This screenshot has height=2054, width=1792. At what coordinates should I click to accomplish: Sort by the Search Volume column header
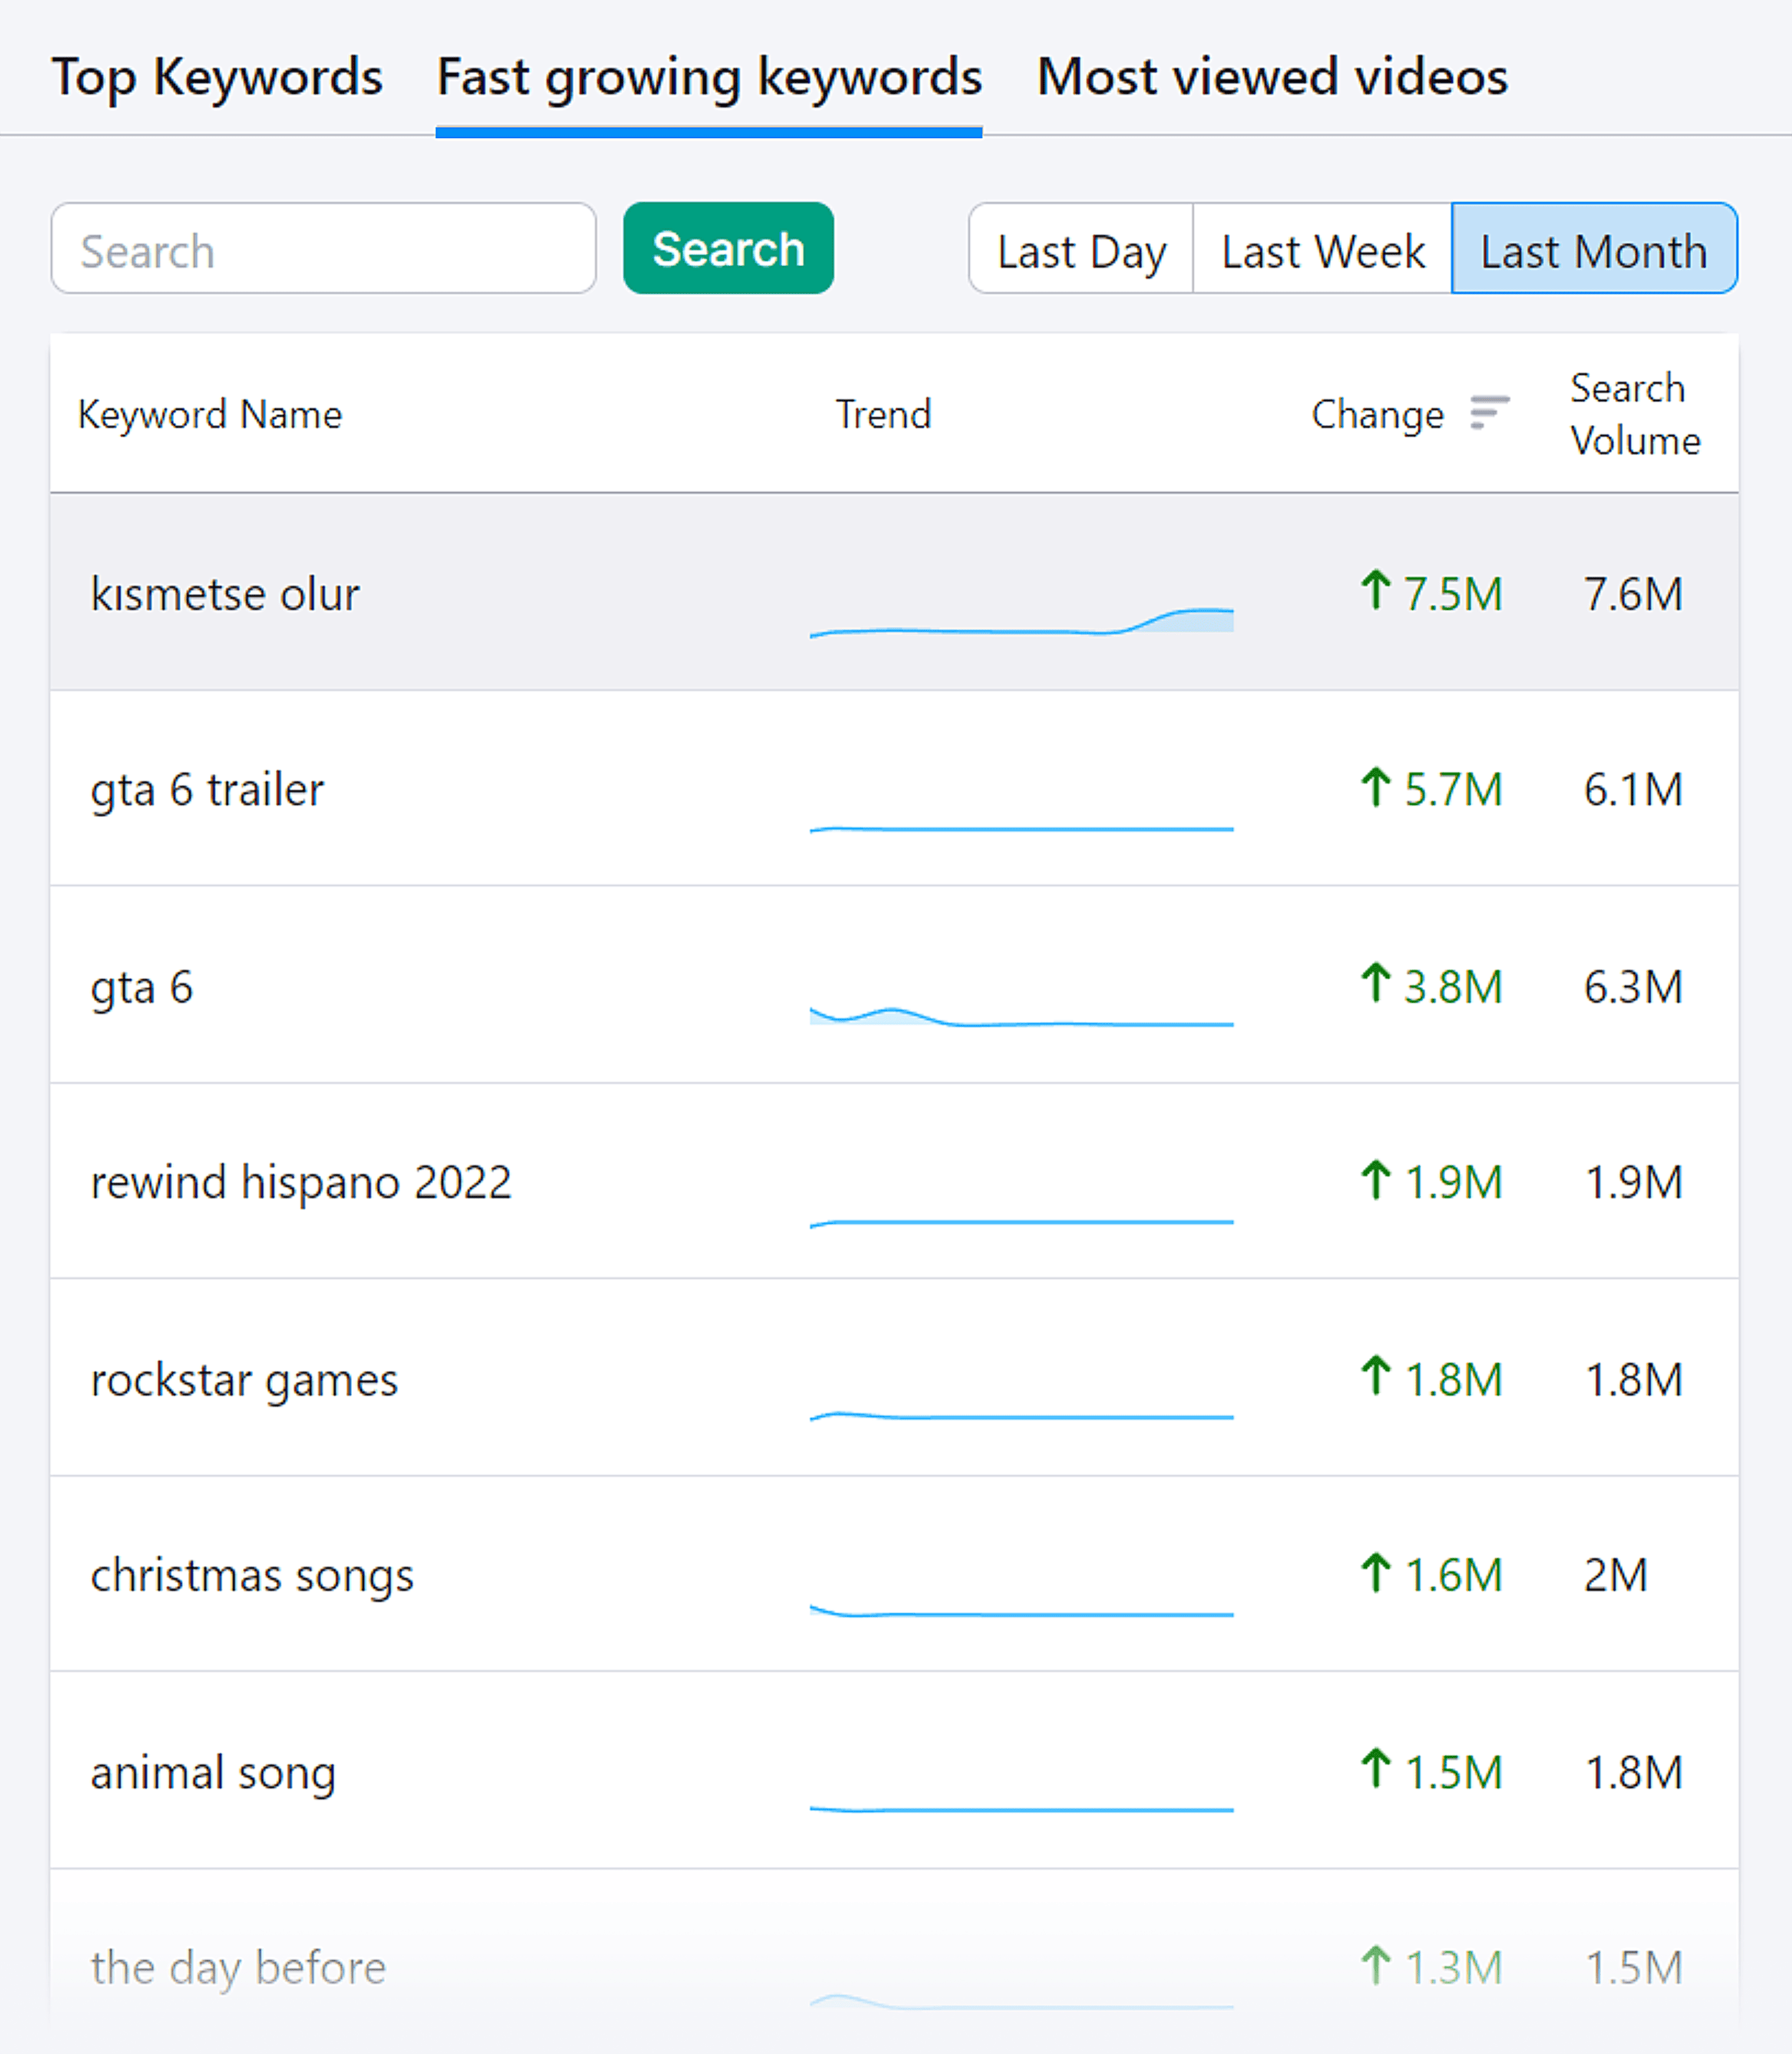[1634, 414]
